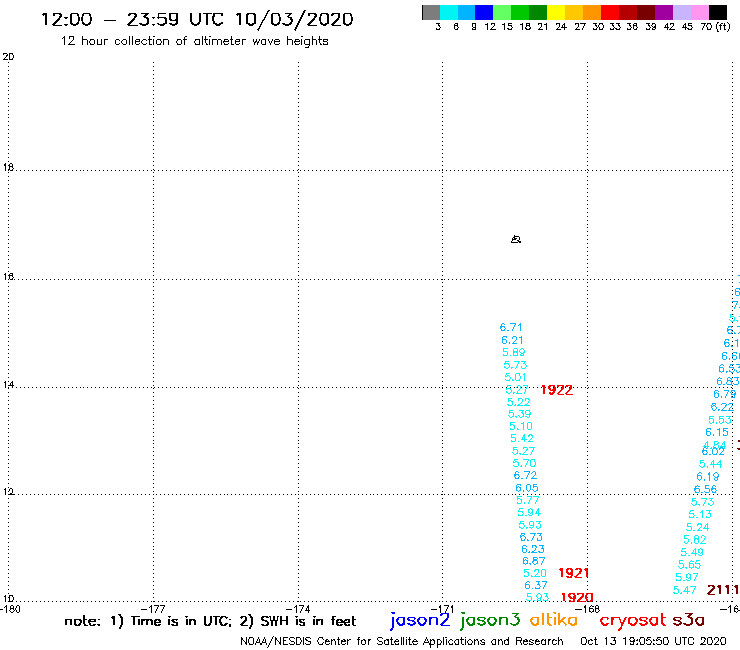740x650 pixels.
Task: Click the red 1922 time stamp
Action: [557, 390]
